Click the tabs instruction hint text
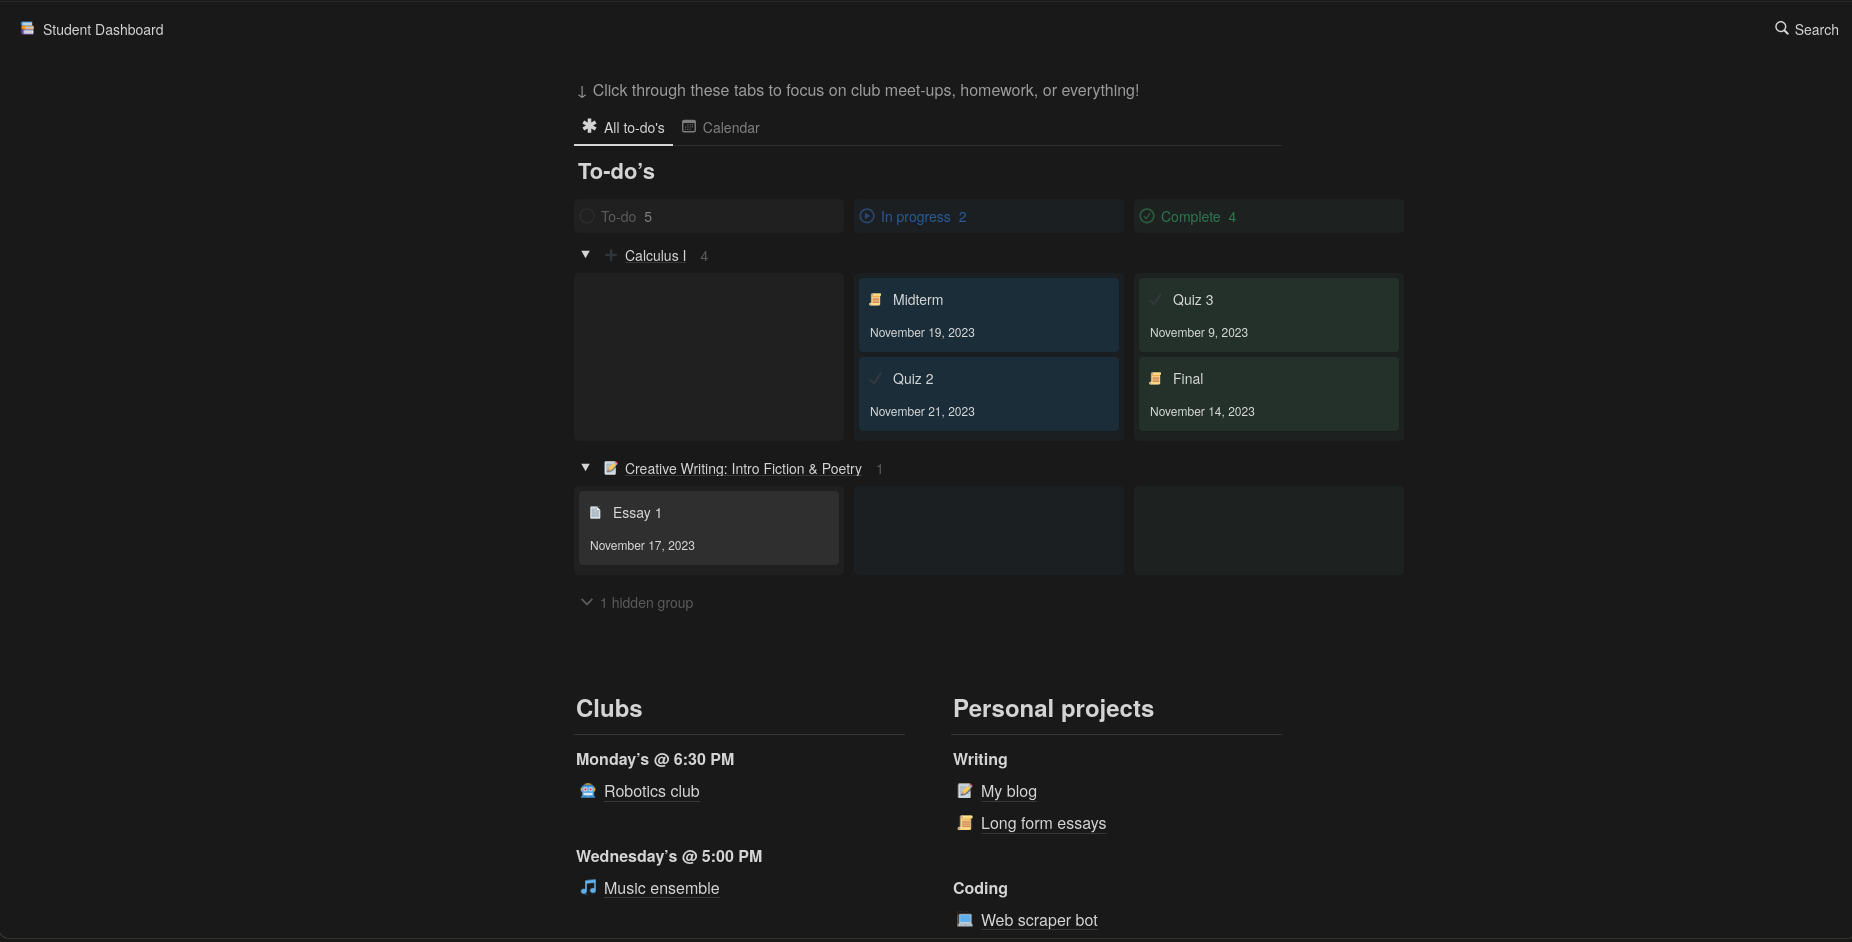The height and width of the screenshot is (942, 1852). click(858, 91)
